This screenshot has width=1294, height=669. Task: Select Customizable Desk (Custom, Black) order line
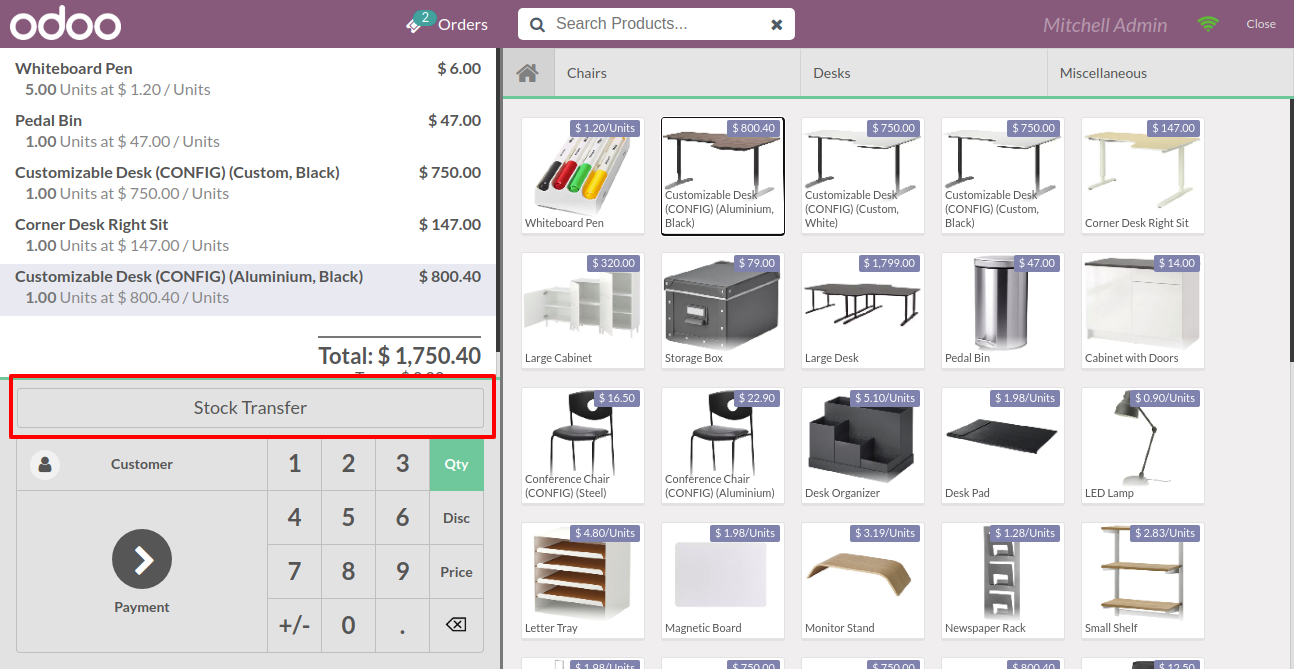pyautogui.click(x=248, y=182)
